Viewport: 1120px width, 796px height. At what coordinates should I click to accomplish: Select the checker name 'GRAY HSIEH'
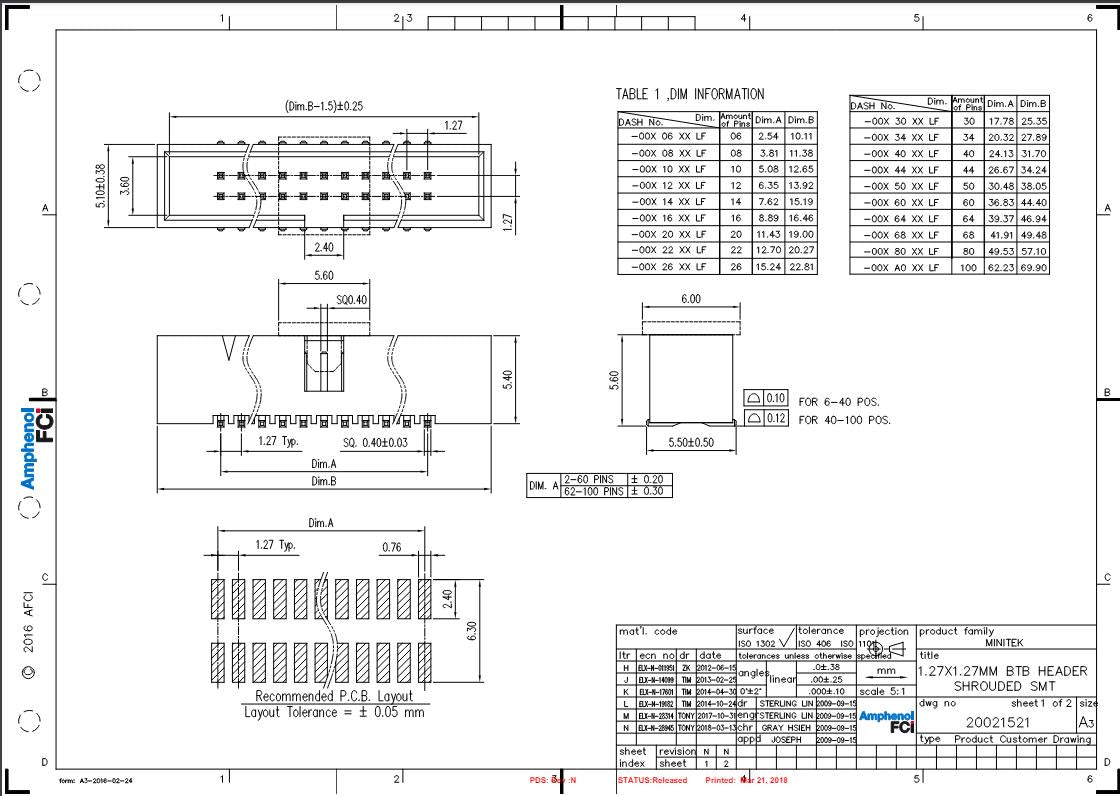[786, 727]
